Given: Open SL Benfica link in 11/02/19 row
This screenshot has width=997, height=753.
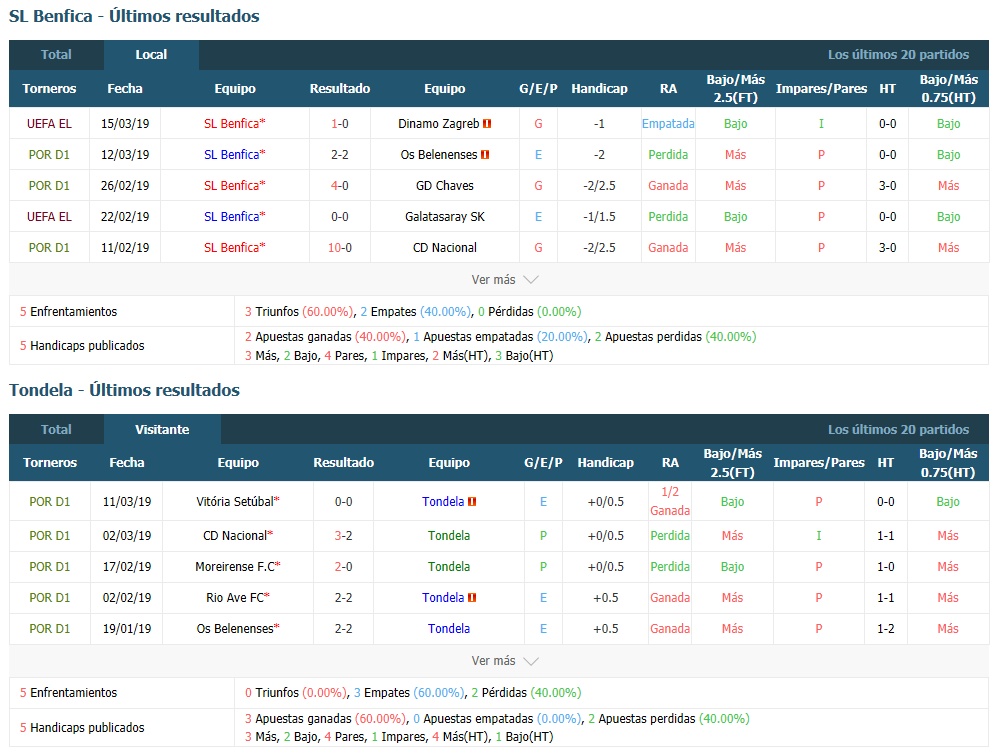Looking at the screenshot, I should pos(235,248).
